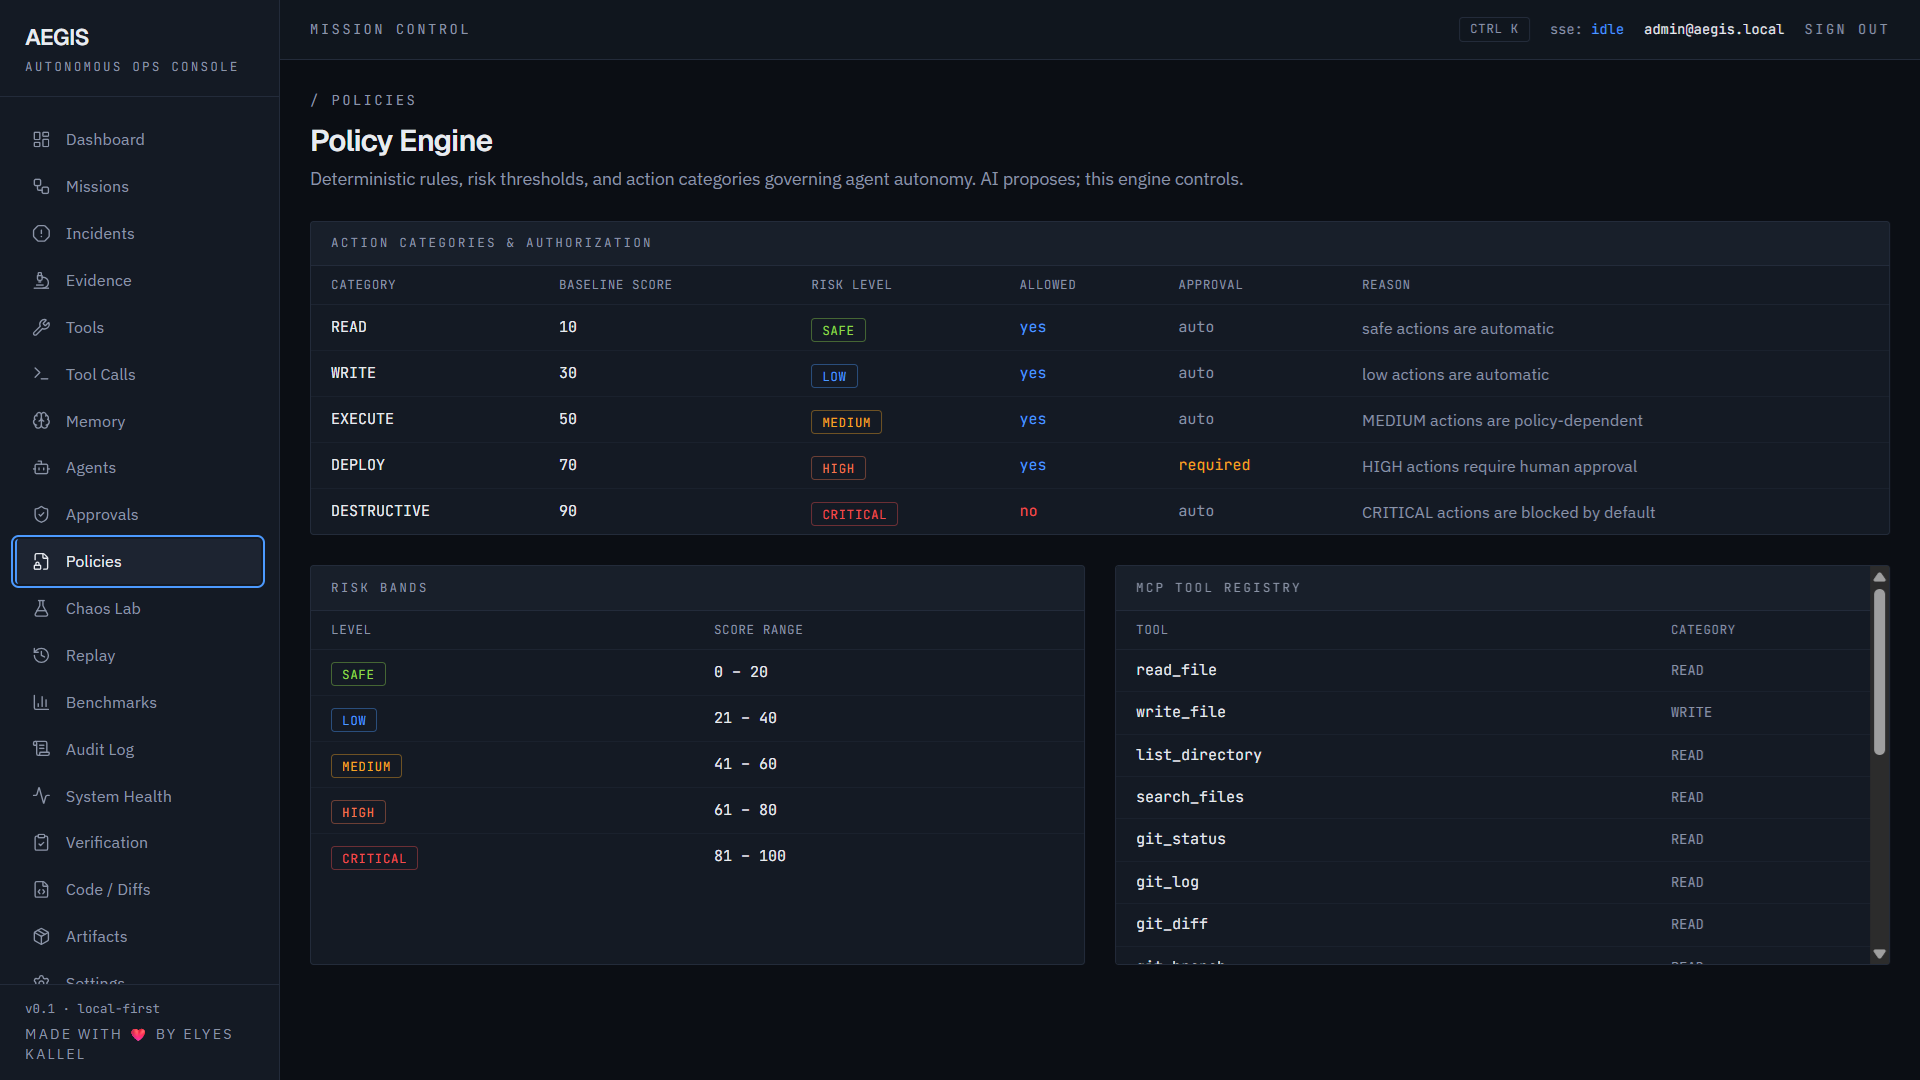Click the Code / Diffs file icon
1920x1080 pixels.
pyautogui.click(x=41, y=890)
